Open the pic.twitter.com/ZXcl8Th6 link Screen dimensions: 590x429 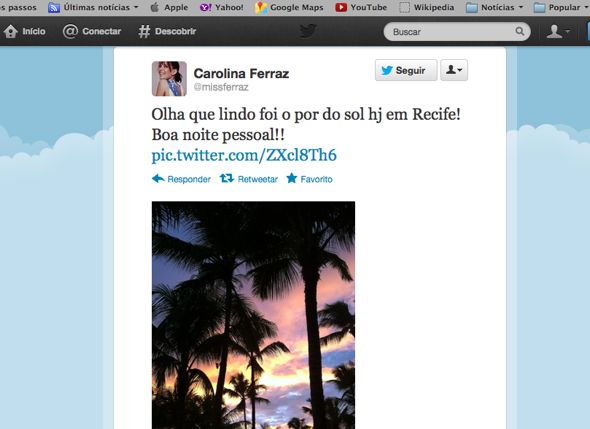coord(244,155)
